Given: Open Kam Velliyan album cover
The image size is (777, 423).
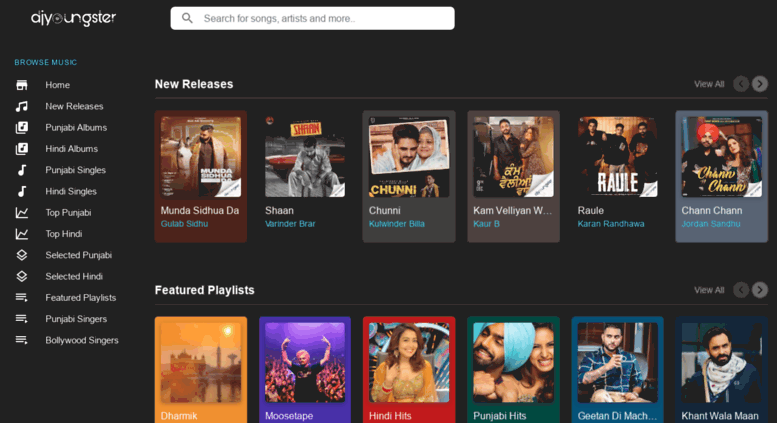Looking at the screenshot, I should point(513,157).
